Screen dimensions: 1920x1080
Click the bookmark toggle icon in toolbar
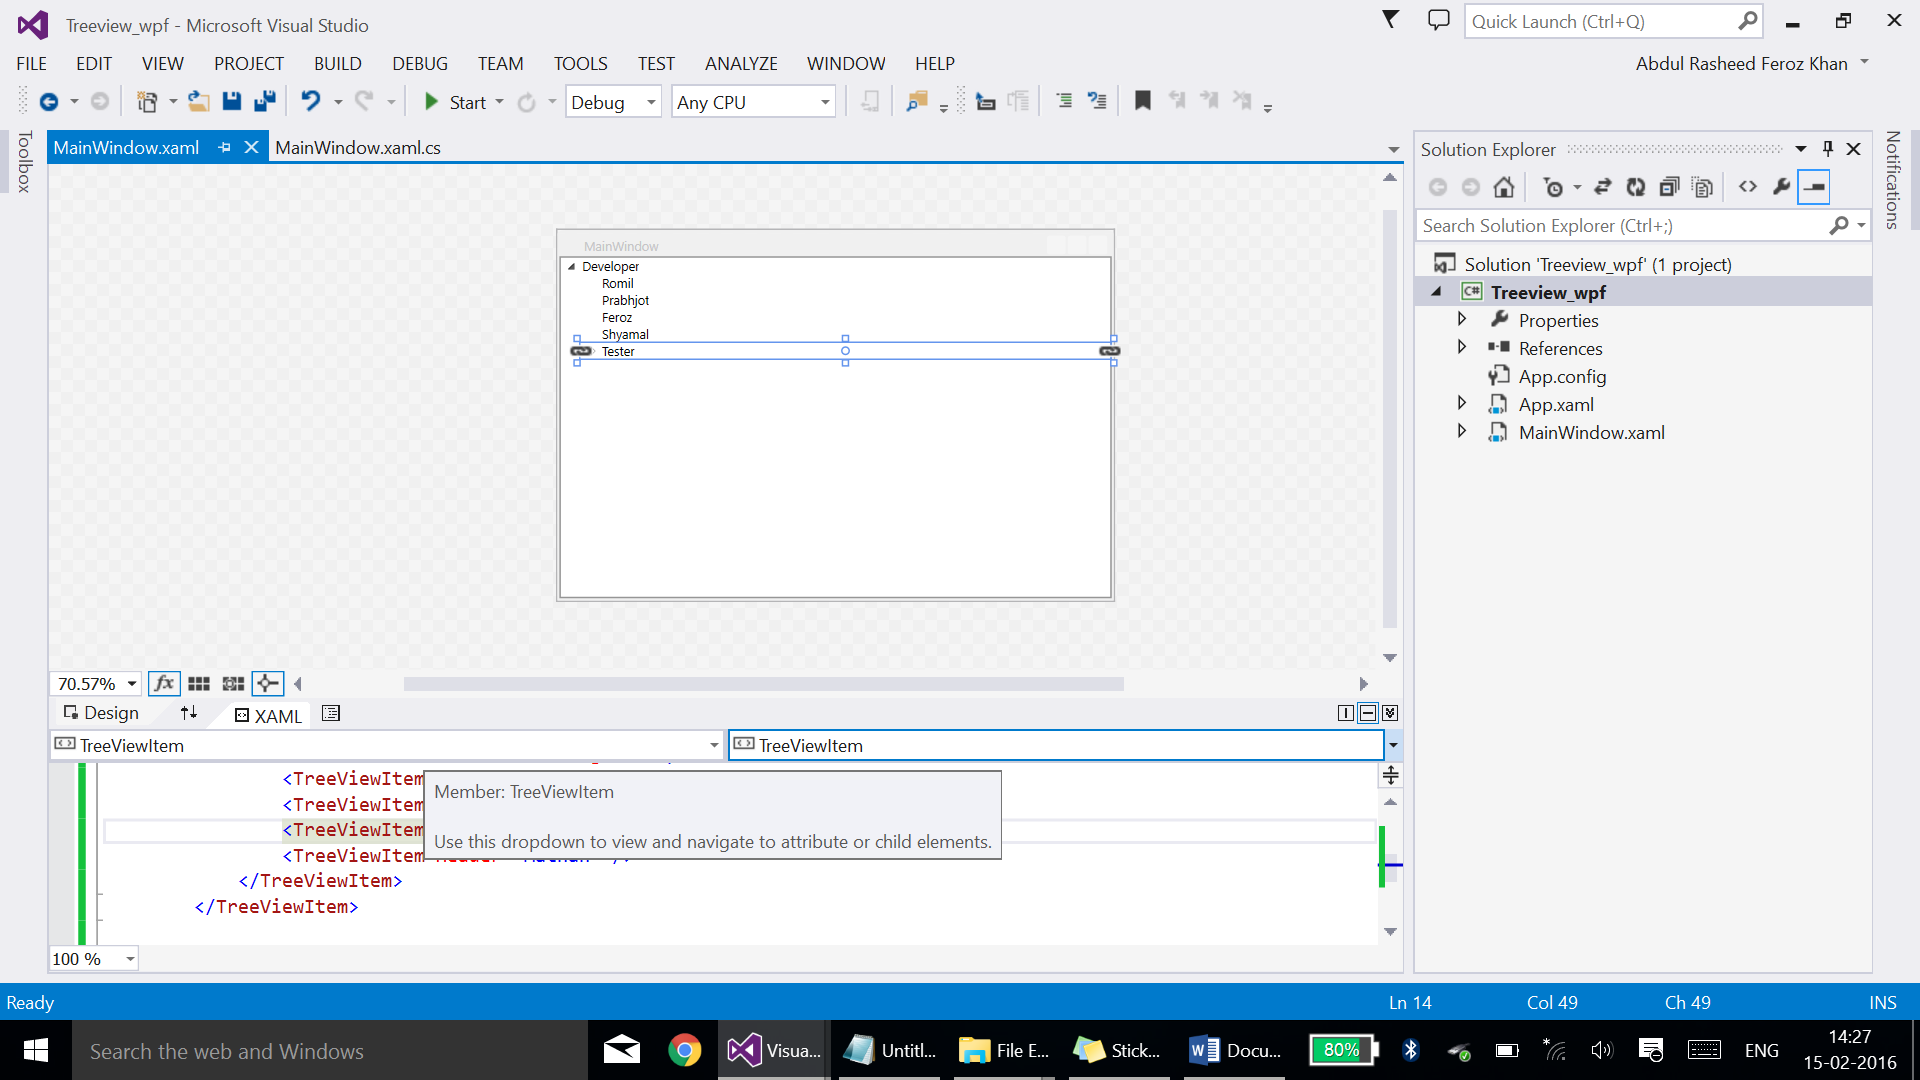(x=1143, y=101)
